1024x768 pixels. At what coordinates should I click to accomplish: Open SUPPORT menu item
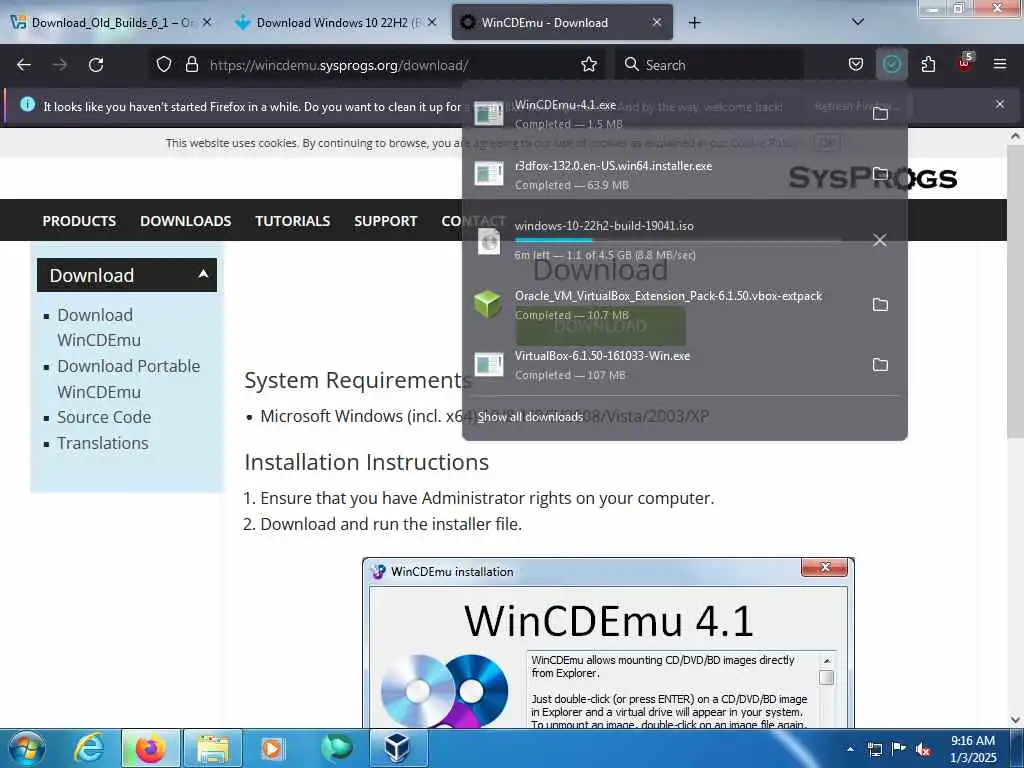385,221
